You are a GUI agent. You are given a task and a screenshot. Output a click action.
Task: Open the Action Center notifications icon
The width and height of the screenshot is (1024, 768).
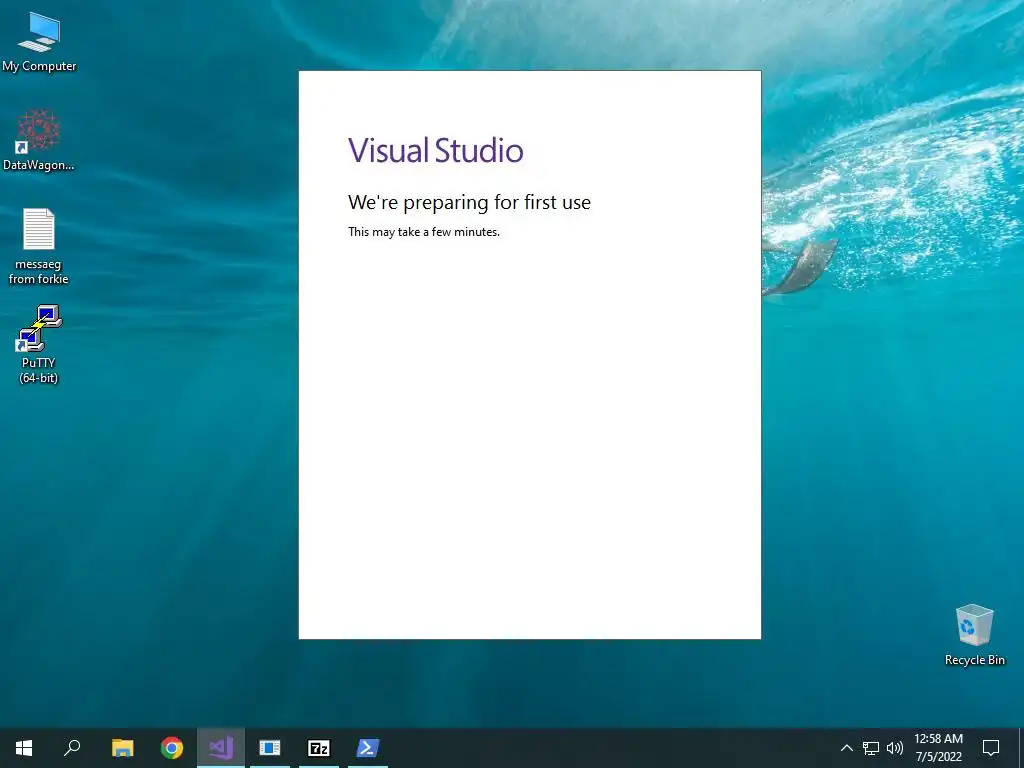coord(991,748)
